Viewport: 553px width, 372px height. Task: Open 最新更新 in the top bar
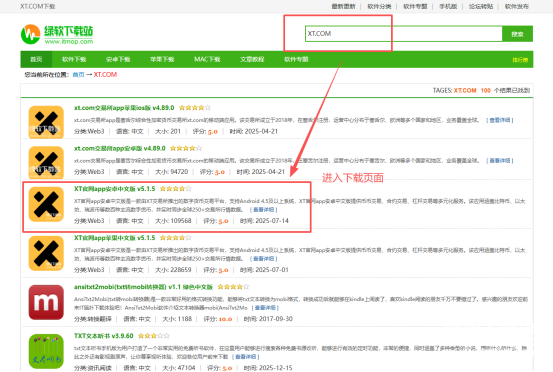344,6
